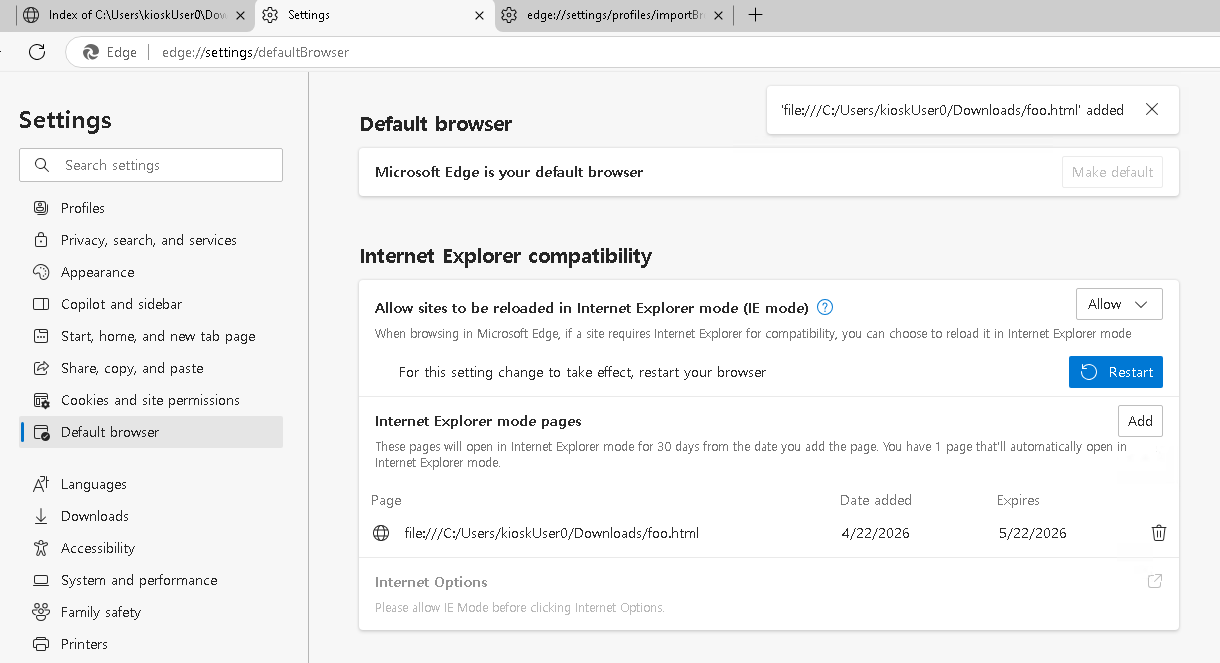This screenshot has height=663, width=1220.
Task: Click the globe icon beside foo.html
Action: [x=381, y=533]
